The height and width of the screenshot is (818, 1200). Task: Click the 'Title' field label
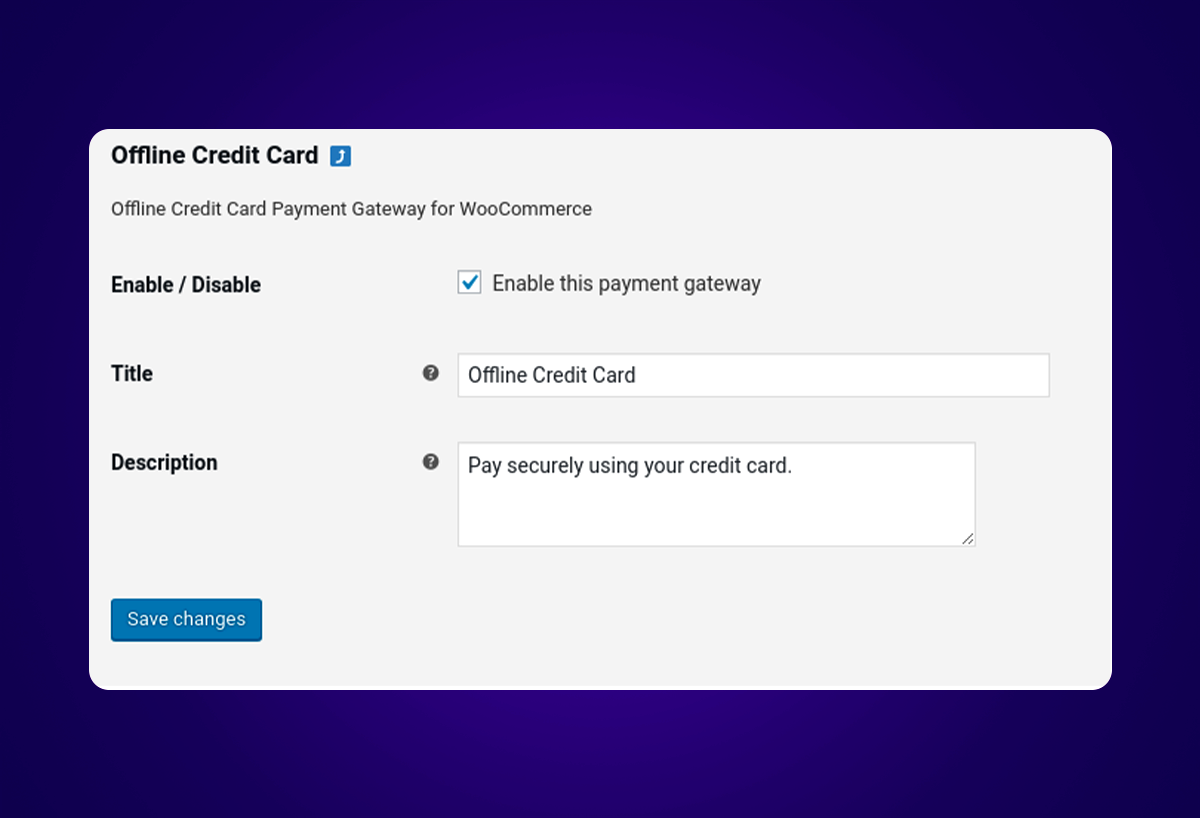(x=131, y=373)
